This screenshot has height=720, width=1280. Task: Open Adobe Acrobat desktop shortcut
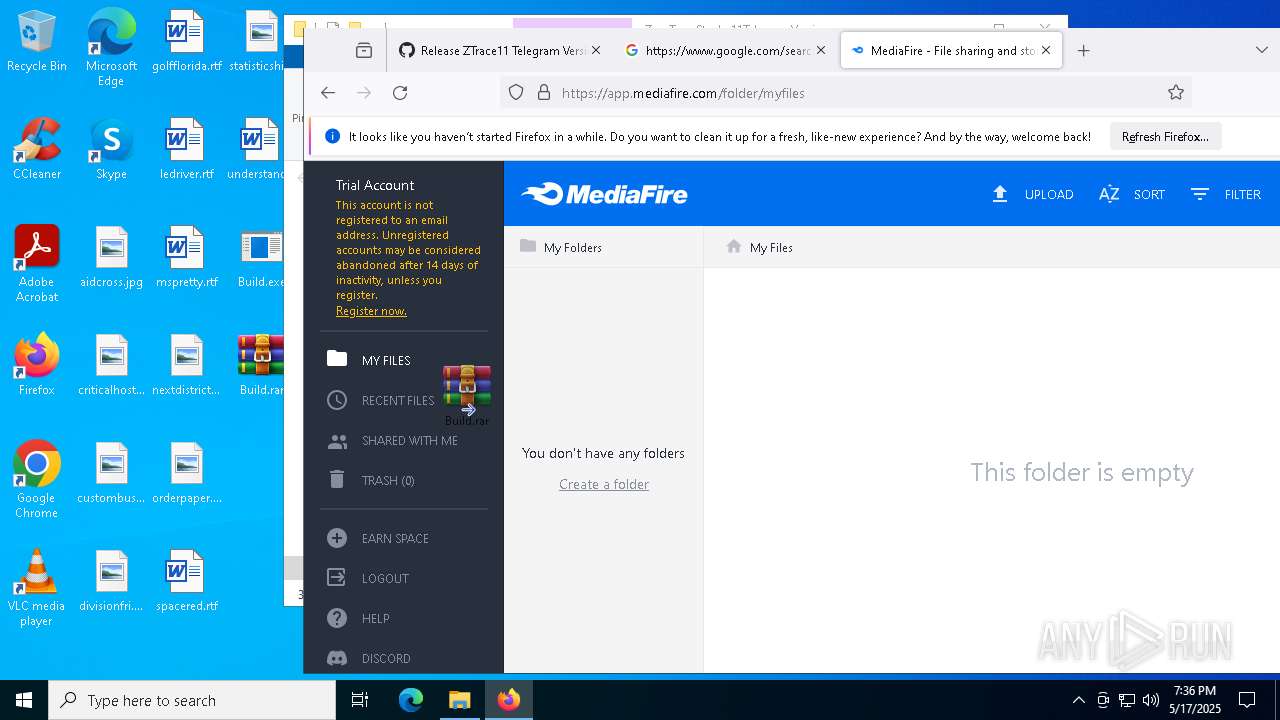tap(37, 264)
